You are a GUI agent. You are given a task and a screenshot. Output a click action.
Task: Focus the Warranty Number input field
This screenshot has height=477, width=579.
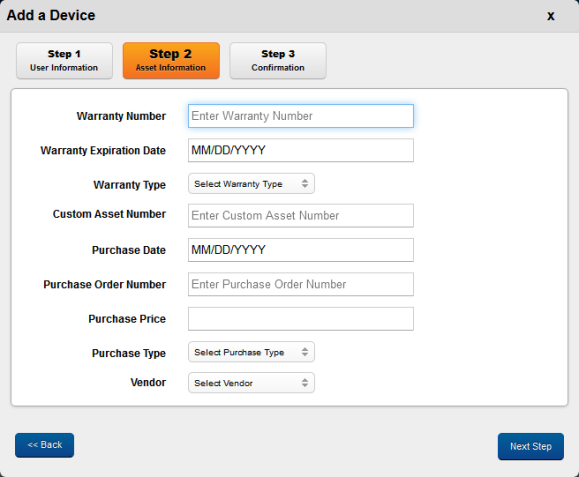(x=301, y=116)
